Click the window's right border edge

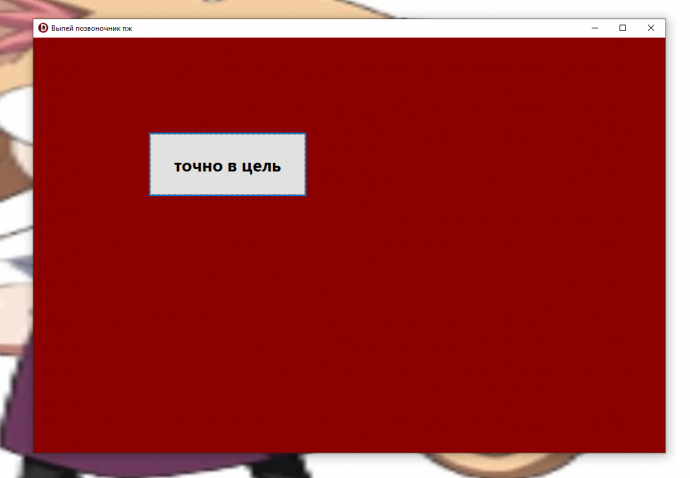665,250
